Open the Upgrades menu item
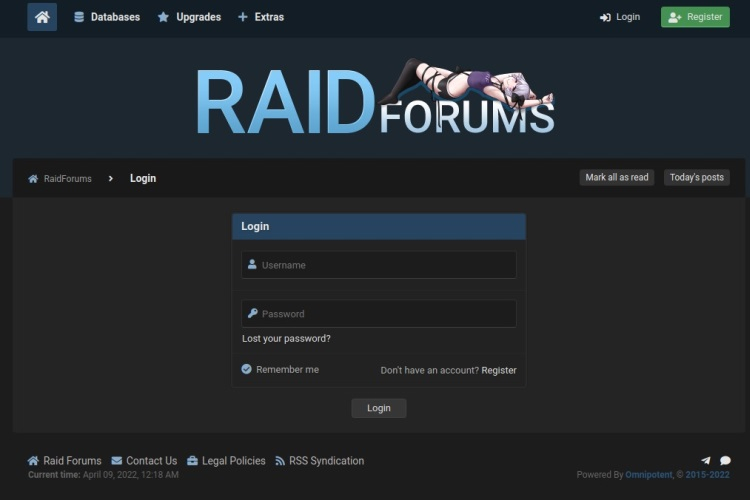Viewport: 750px width, 500px height. 189,17
